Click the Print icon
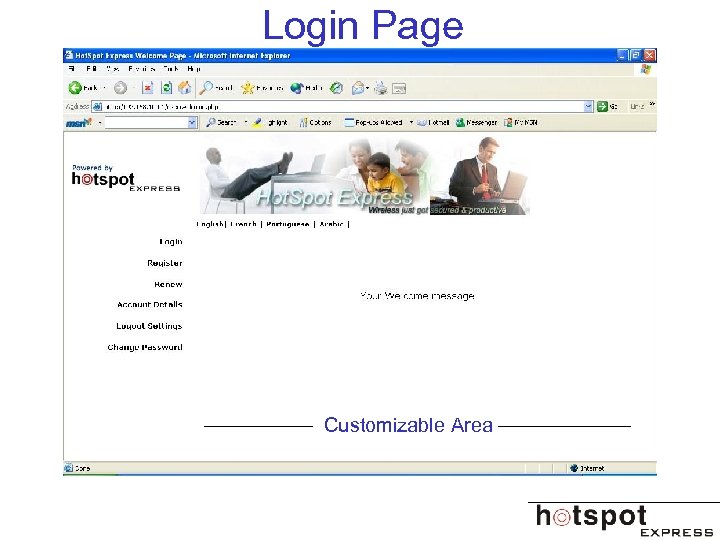 click(x=381, y=88)
